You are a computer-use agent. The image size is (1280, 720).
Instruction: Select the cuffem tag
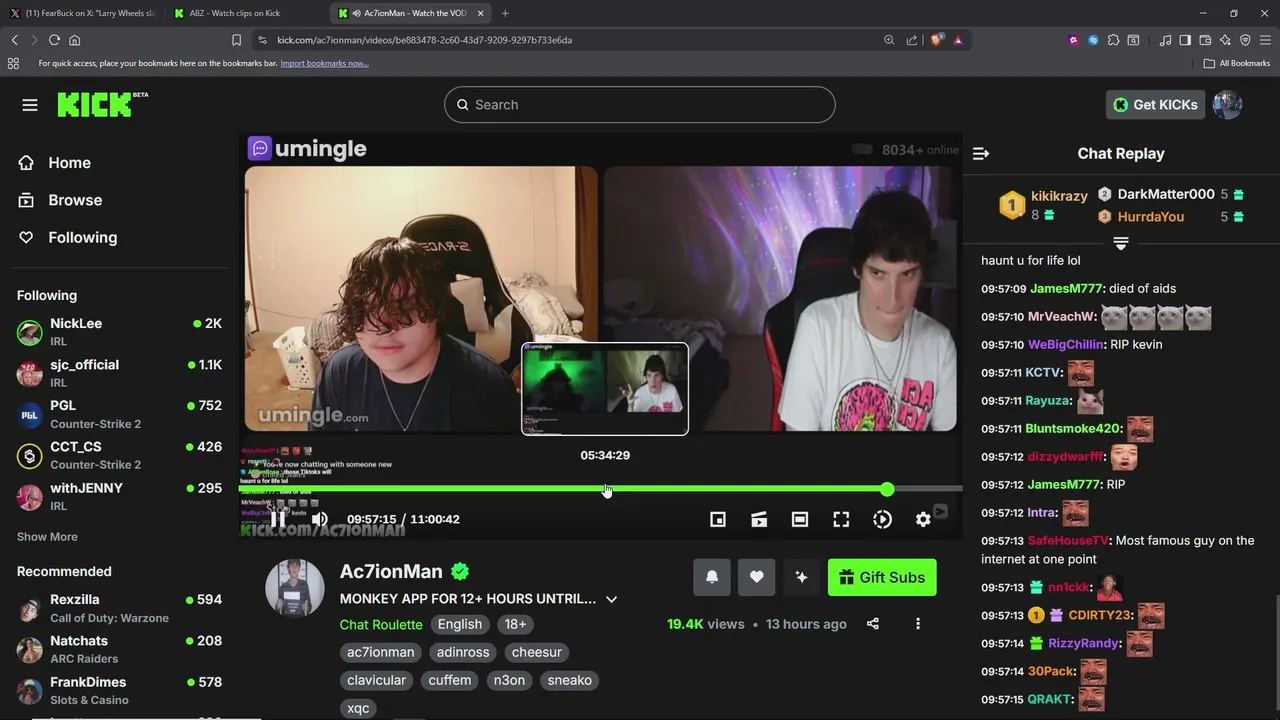pyautogui.click(x=450, y=680)
